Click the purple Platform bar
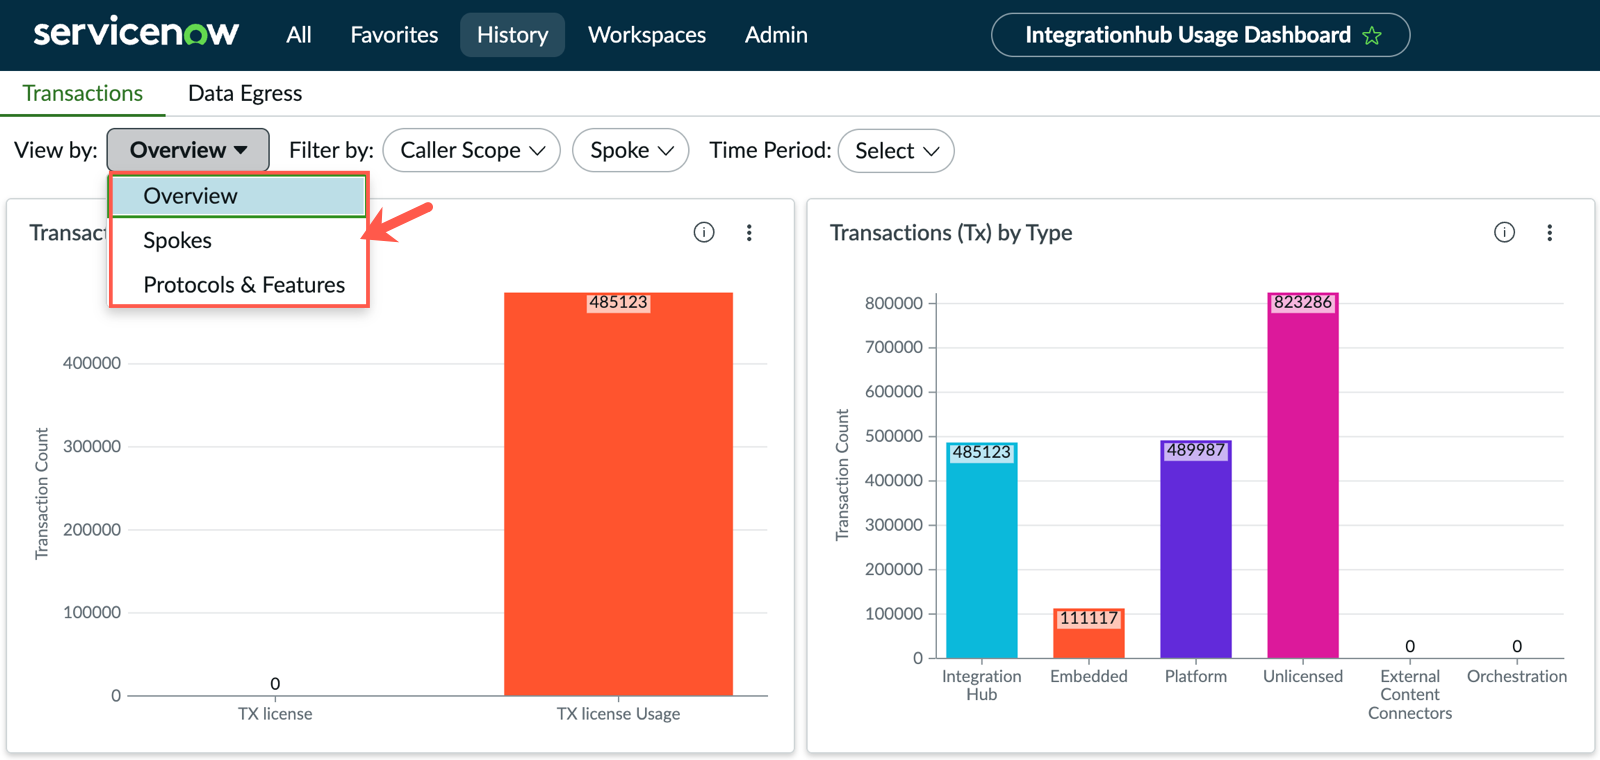Viewport: 1600px width, 760px height. pos(1195,549)
